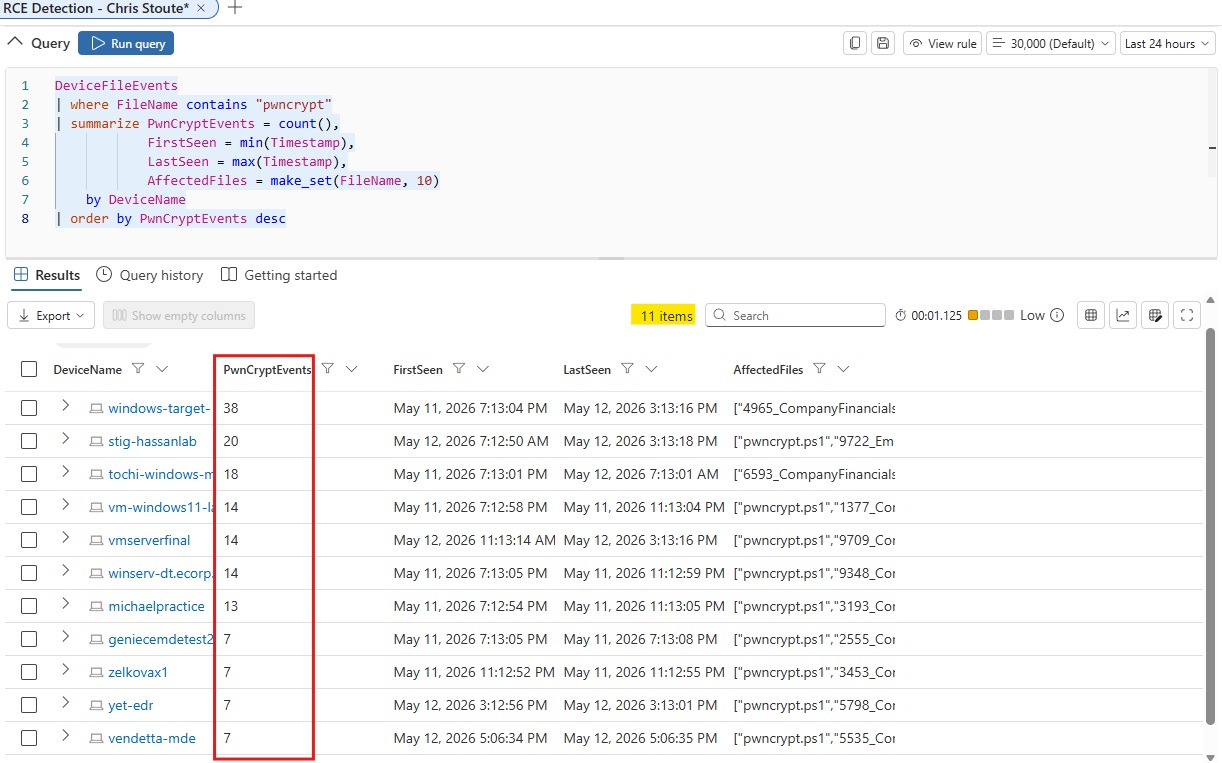Open the FirstSeen column chevron menu
The height and width of the screenshot is (763, 1222).
(x=482, y=369)
